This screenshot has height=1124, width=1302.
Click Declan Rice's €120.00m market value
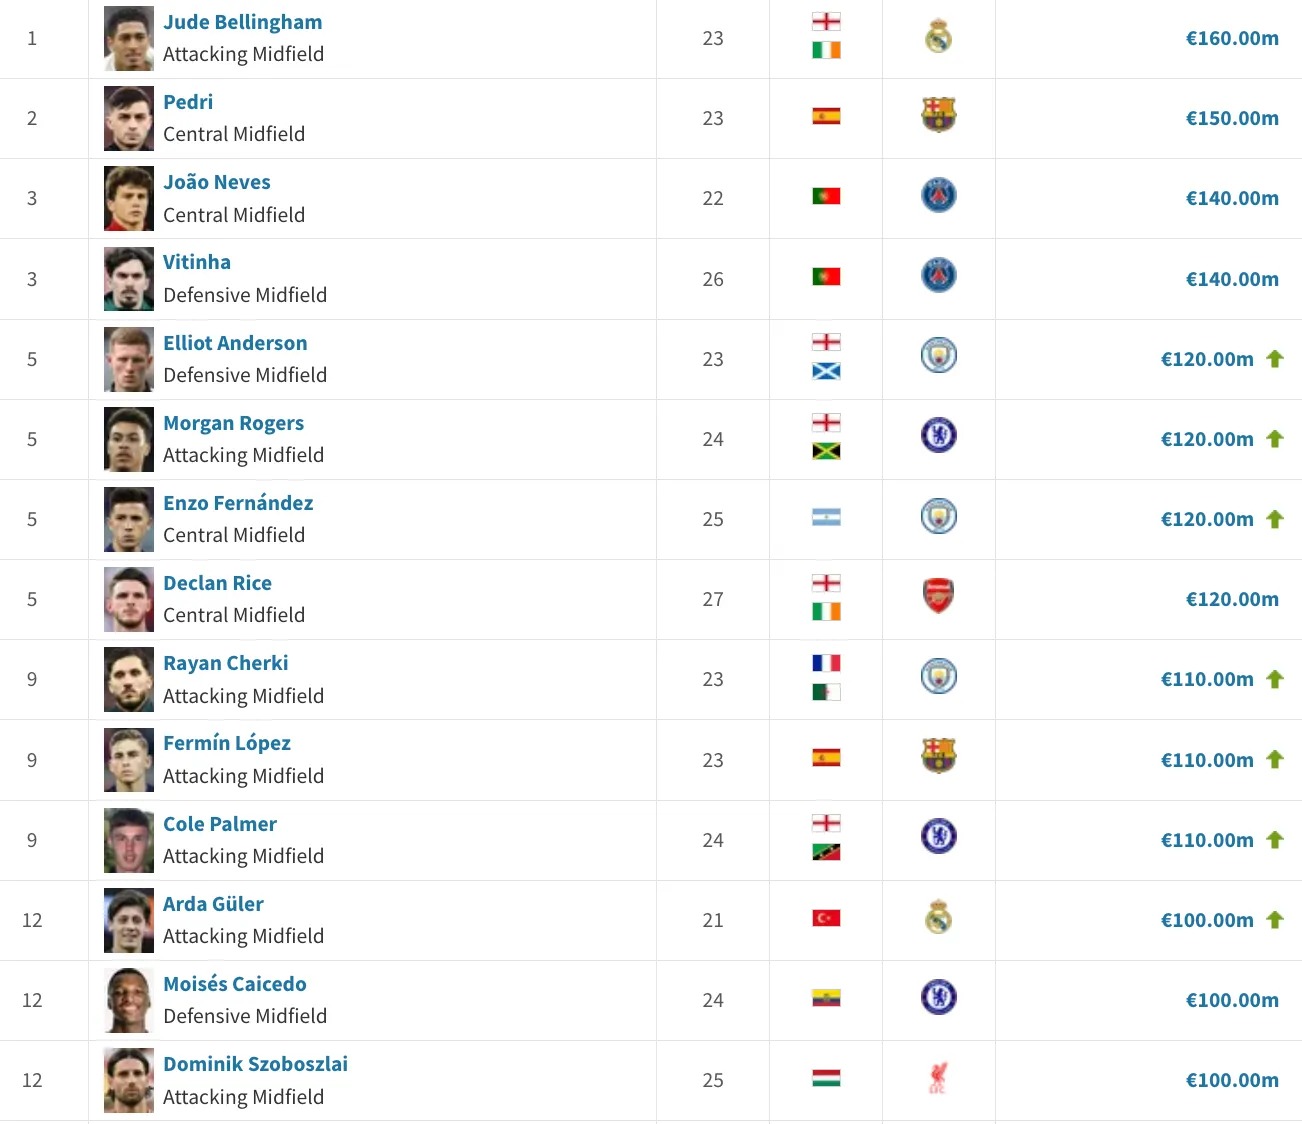click(x=1232, y=599)
